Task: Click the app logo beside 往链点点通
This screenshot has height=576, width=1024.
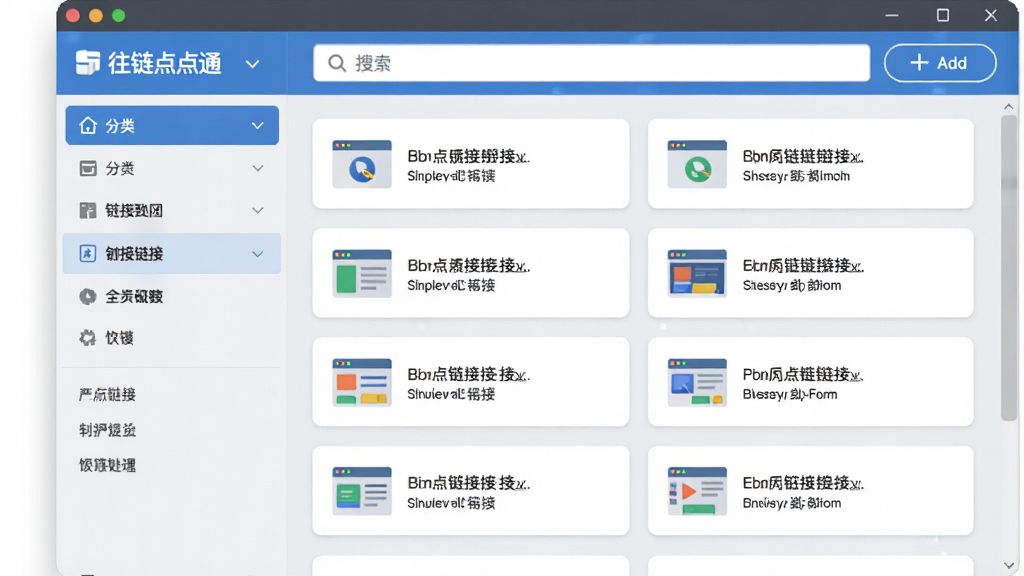Action: [88, 63]
